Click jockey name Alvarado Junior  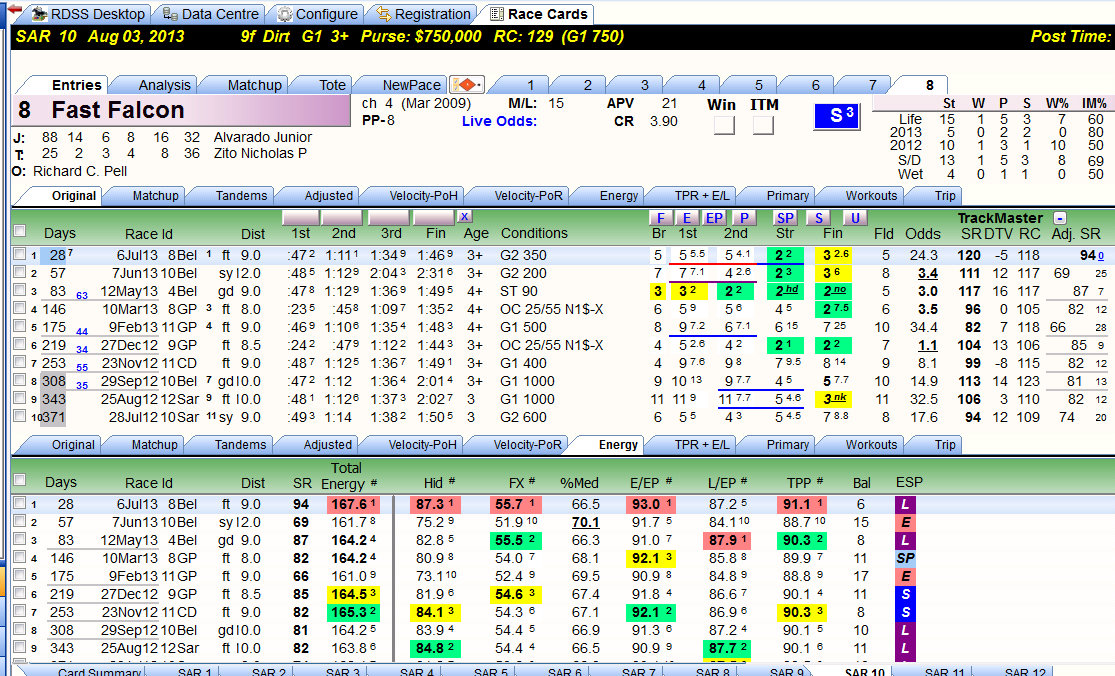262,137
